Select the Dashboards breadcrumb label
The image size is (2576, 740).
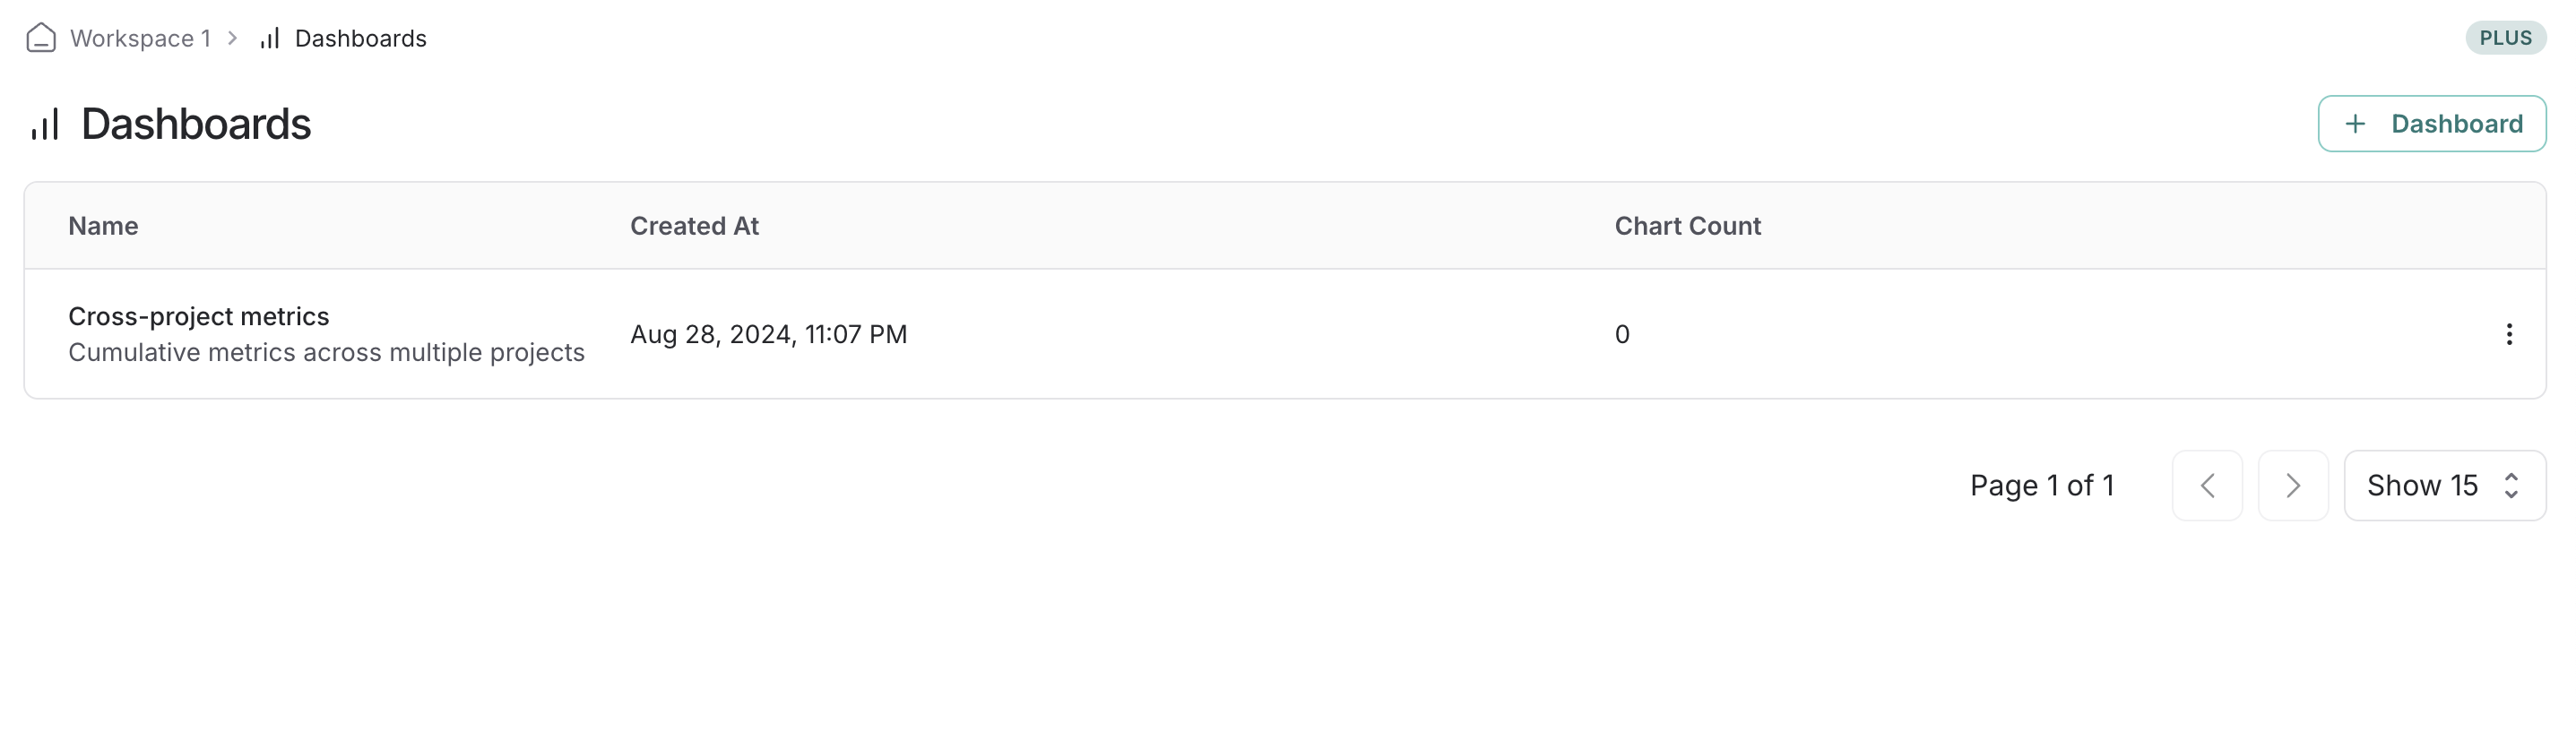pyautogui.click(x=360, y=38)
